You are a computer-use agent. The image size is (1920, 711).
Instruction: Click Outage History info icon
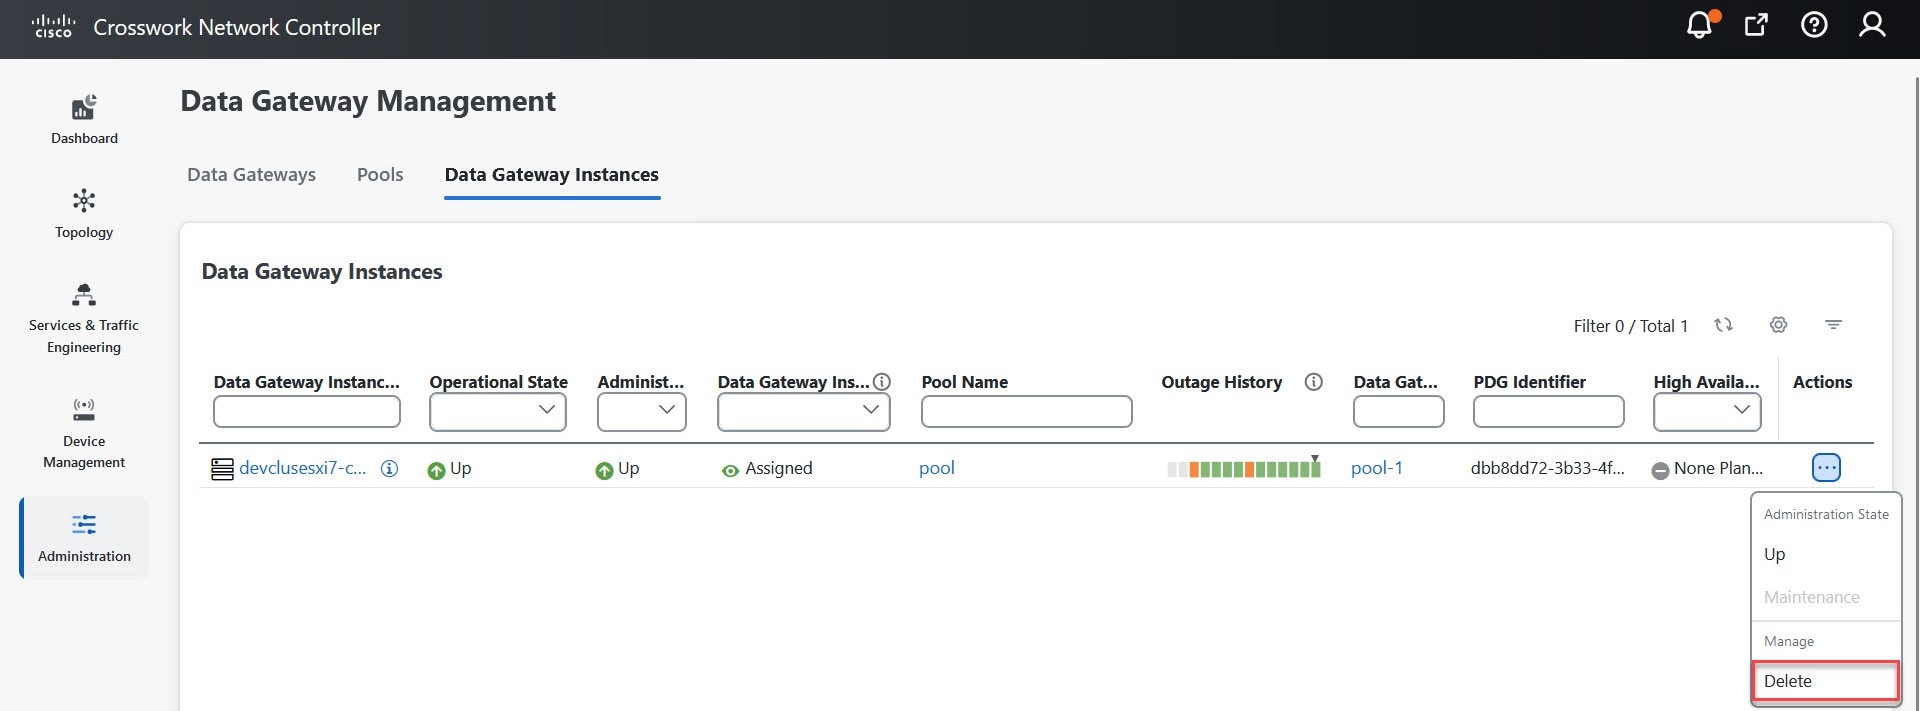pyautogui.click(x=1314, y=382)
